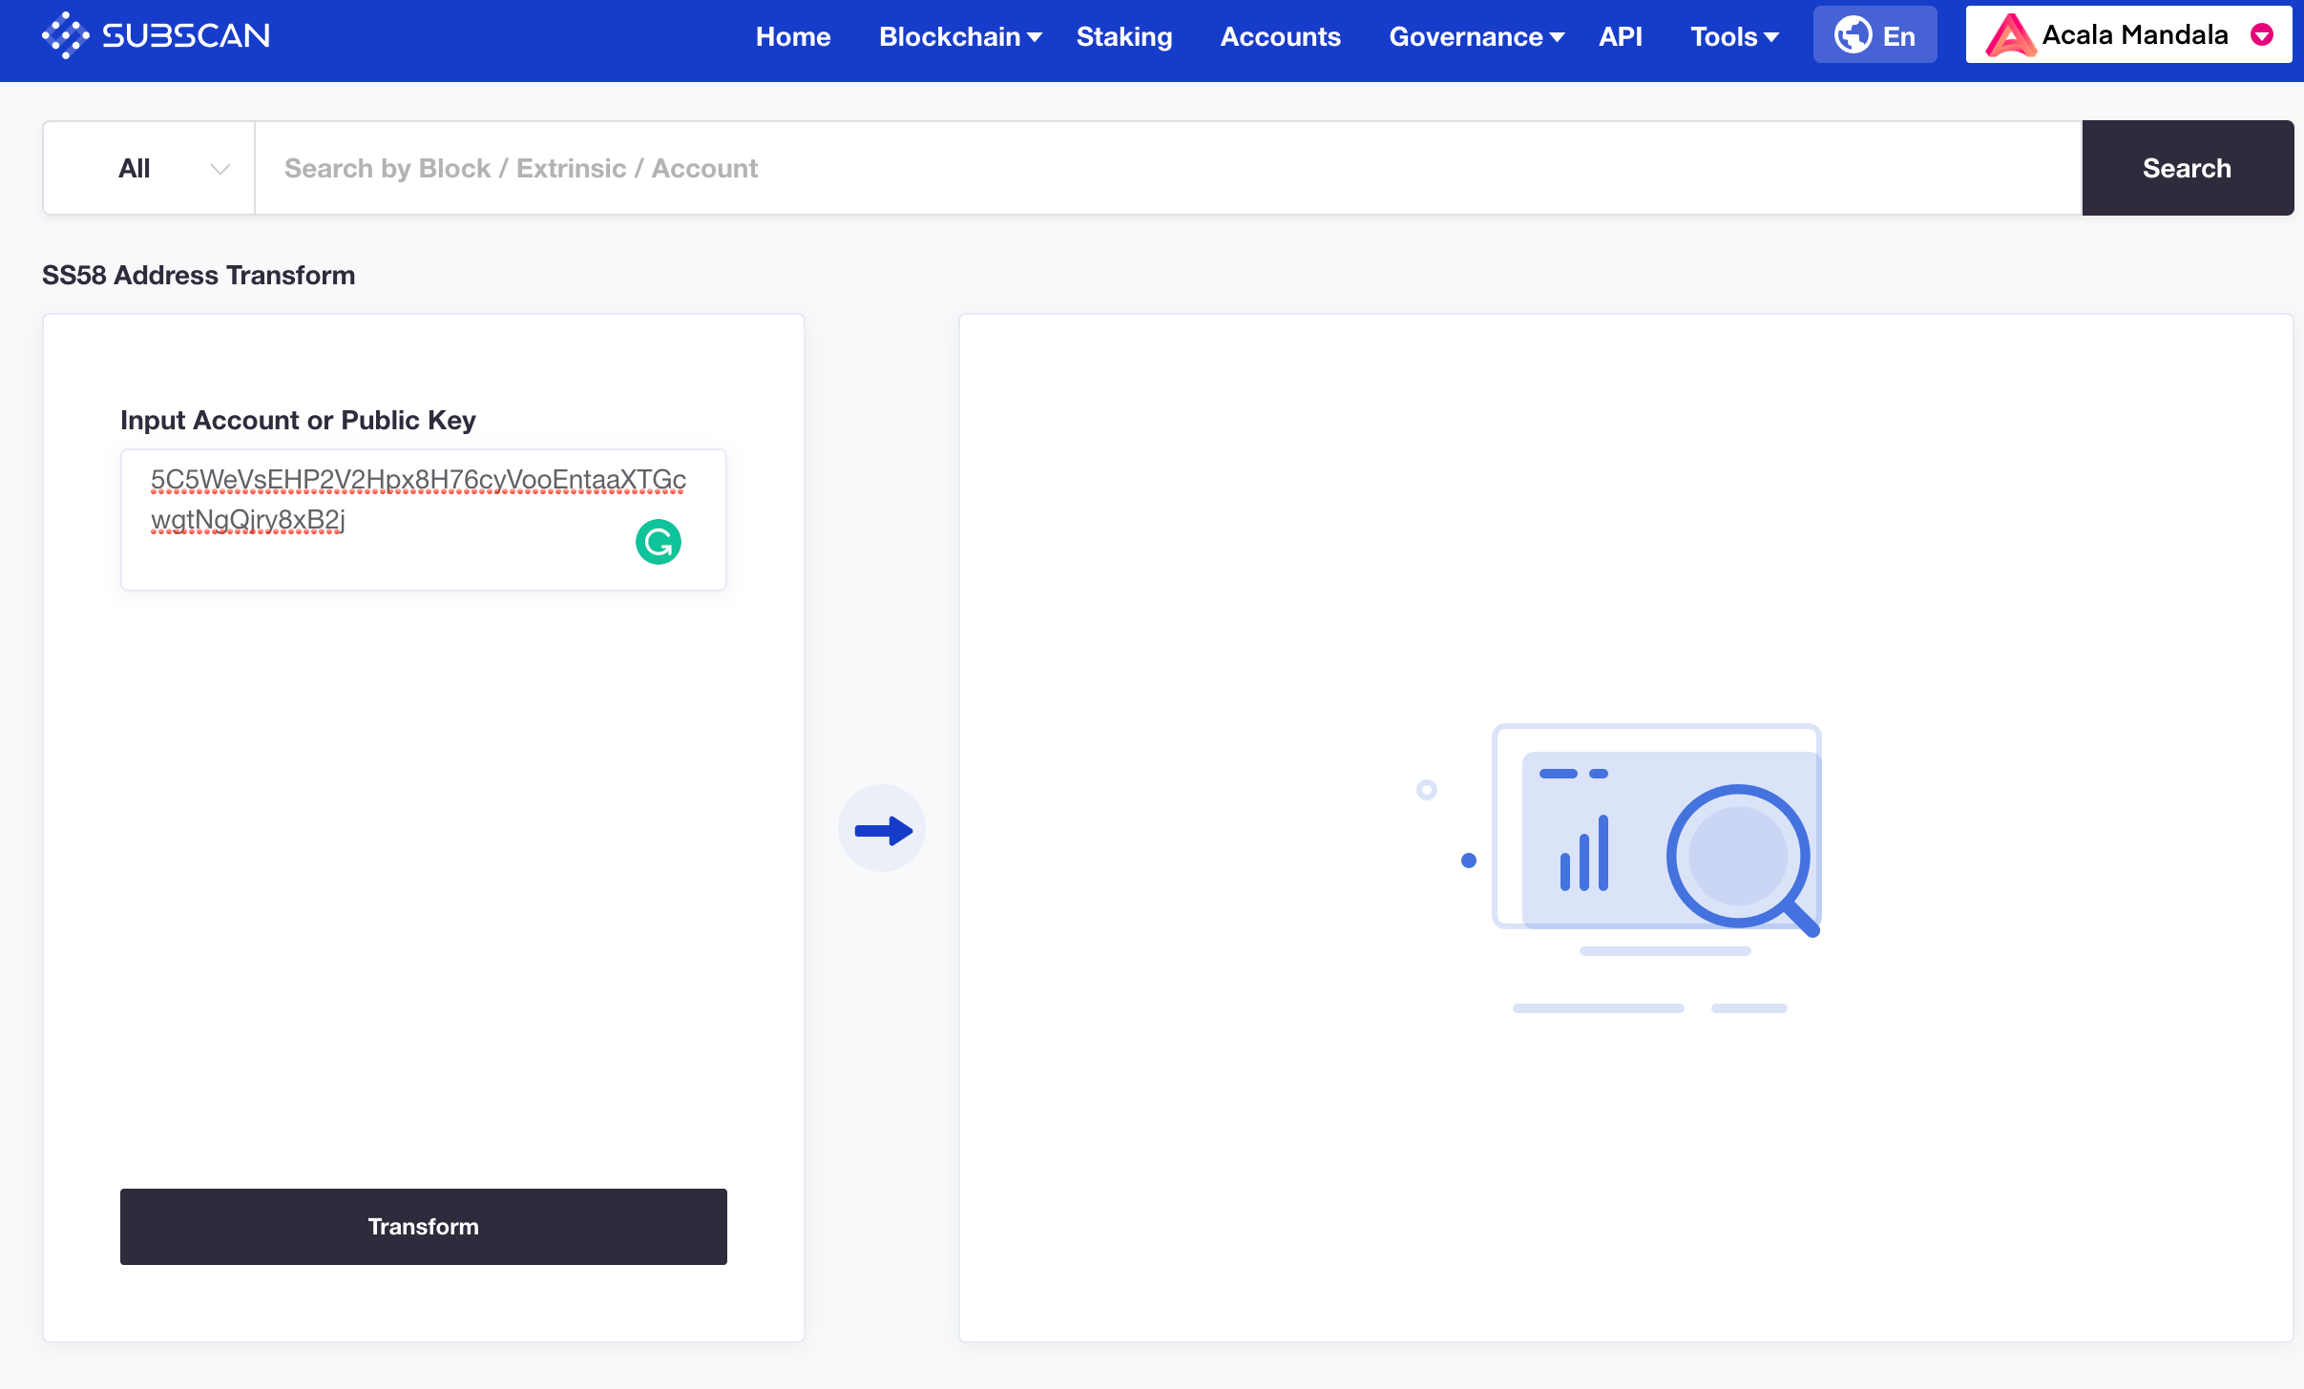Open the Blockchain dropdown menu
Image resolution: width=2304 pixels, height=1389 pixels.
(x=959, y=37)
